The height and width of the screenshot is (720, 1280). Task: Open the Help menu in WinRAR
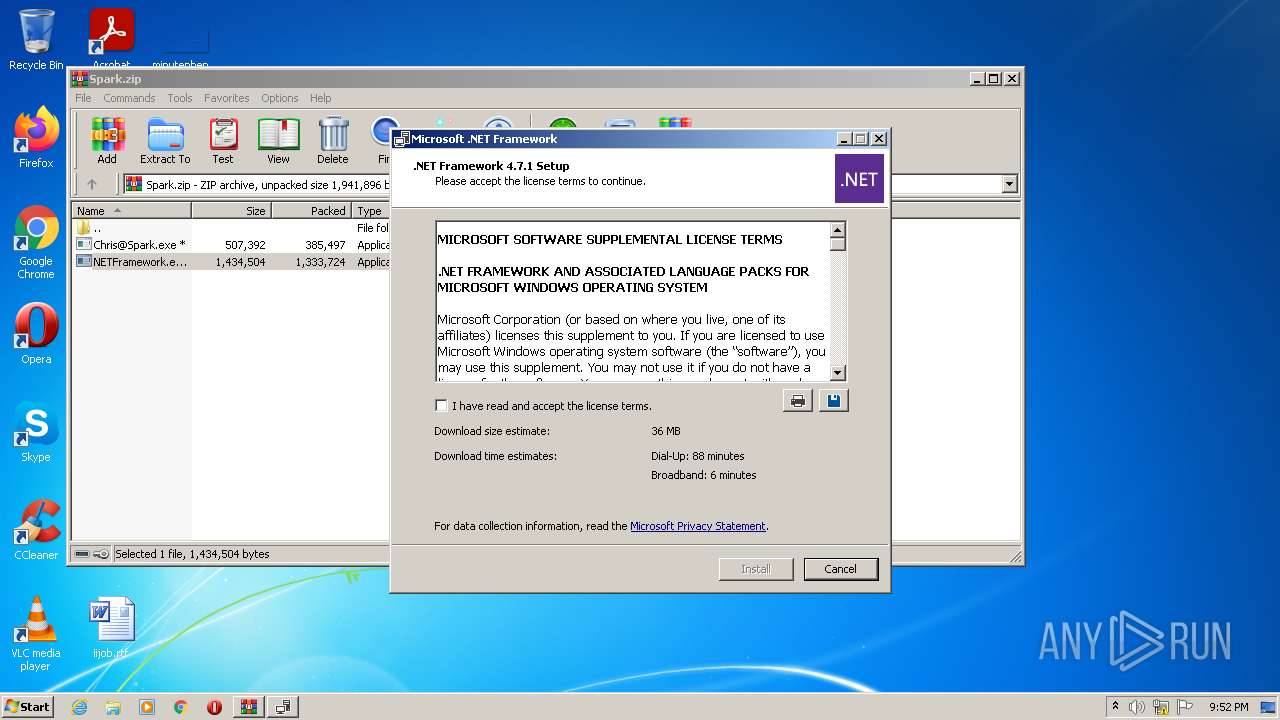pyautogui.click(x=320, y=98)
